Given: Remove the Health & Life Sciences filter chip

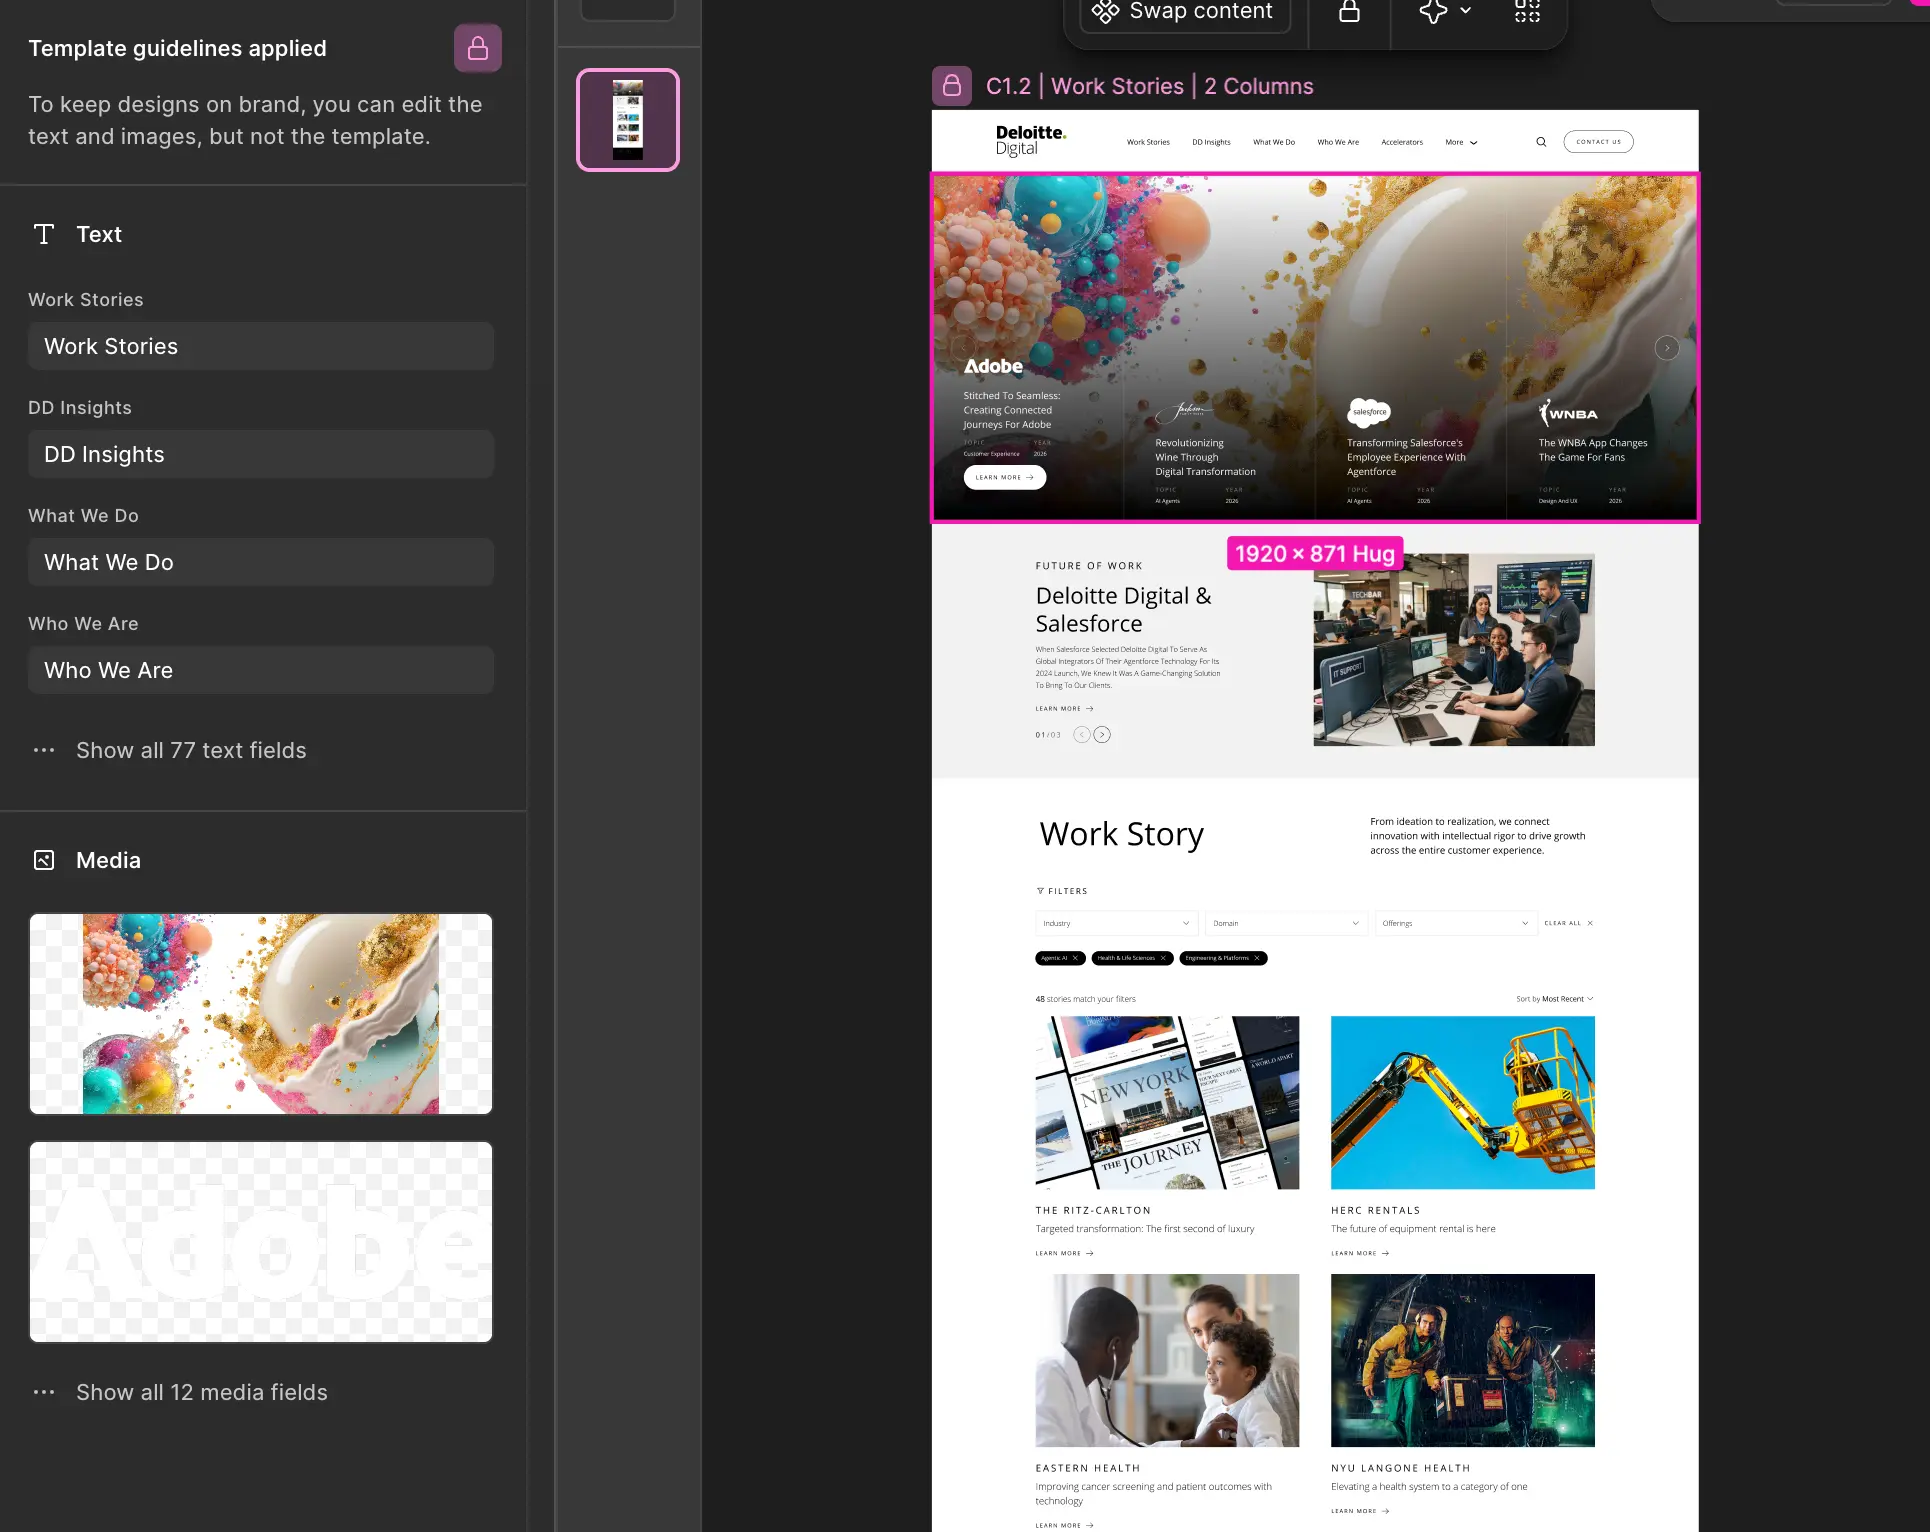Looking at the screenshot, I should point(1163,958).
